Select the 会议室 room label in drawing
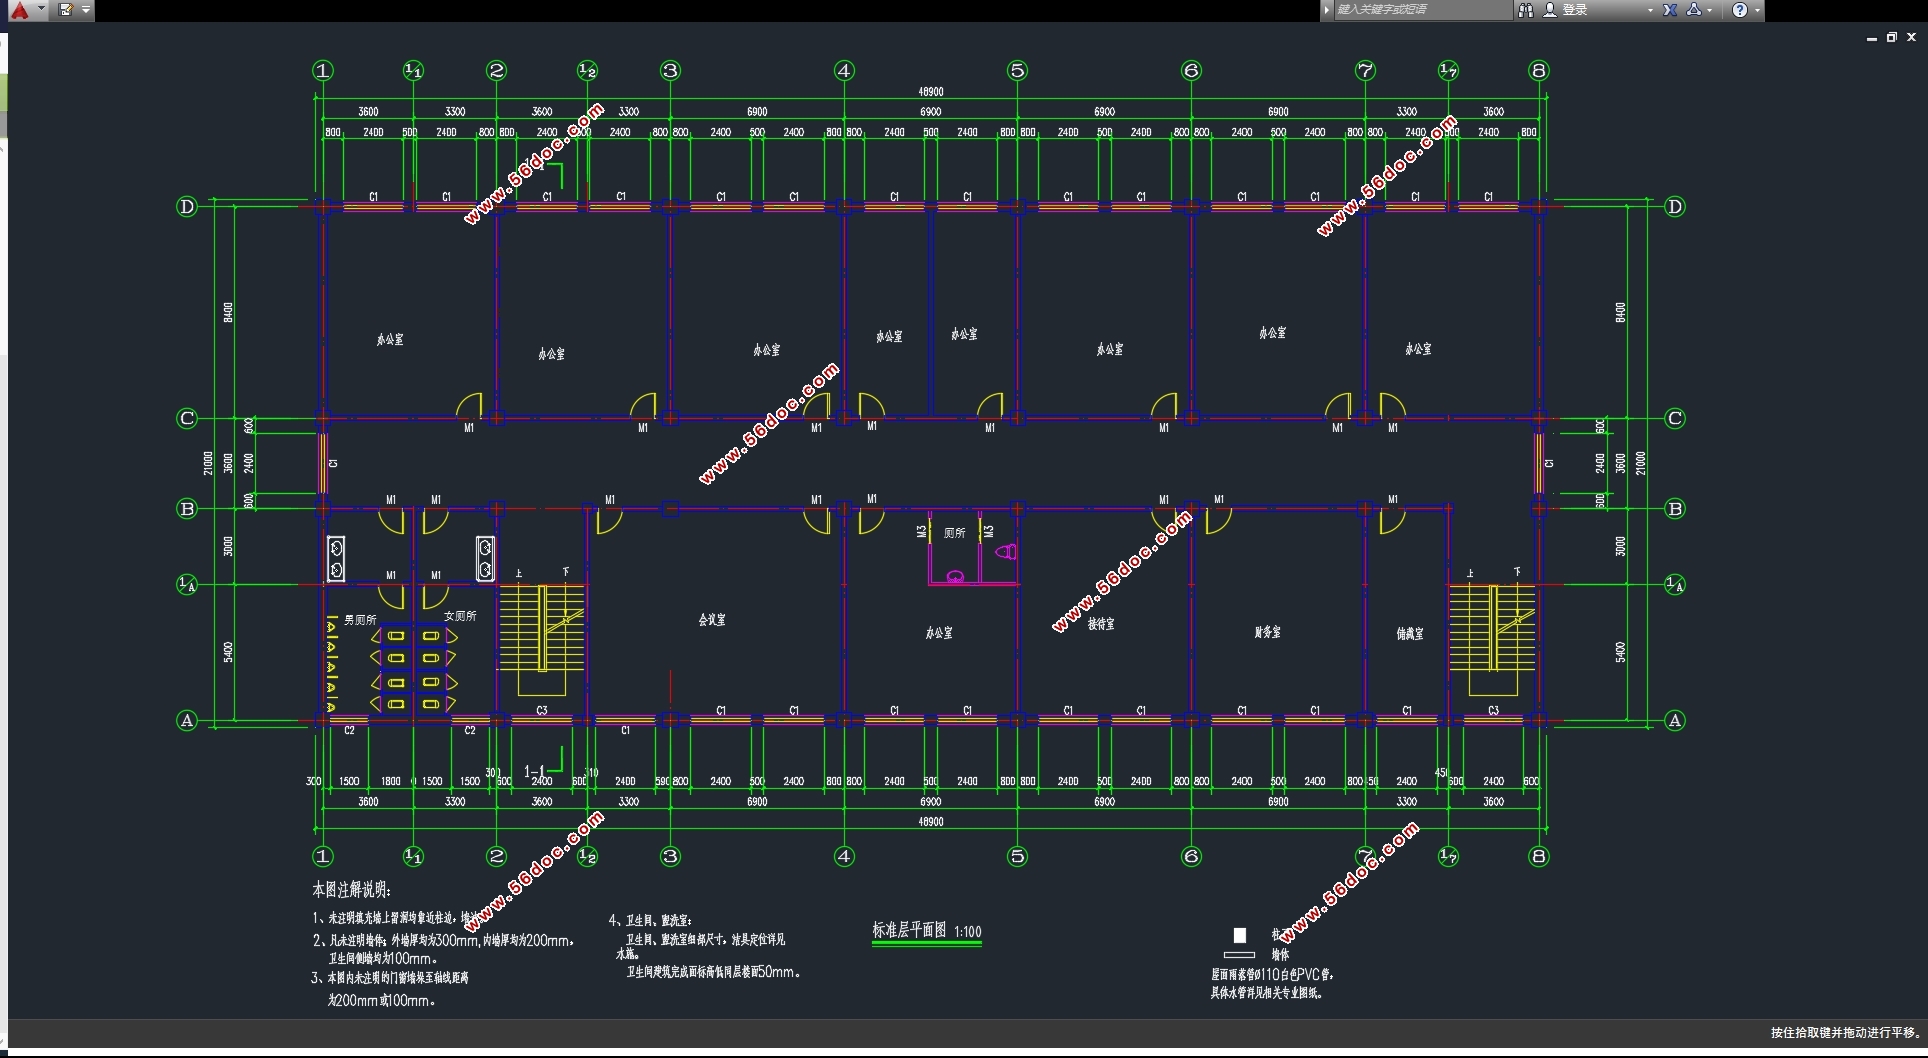1928x1058 pixels. (x=712, y=620)
